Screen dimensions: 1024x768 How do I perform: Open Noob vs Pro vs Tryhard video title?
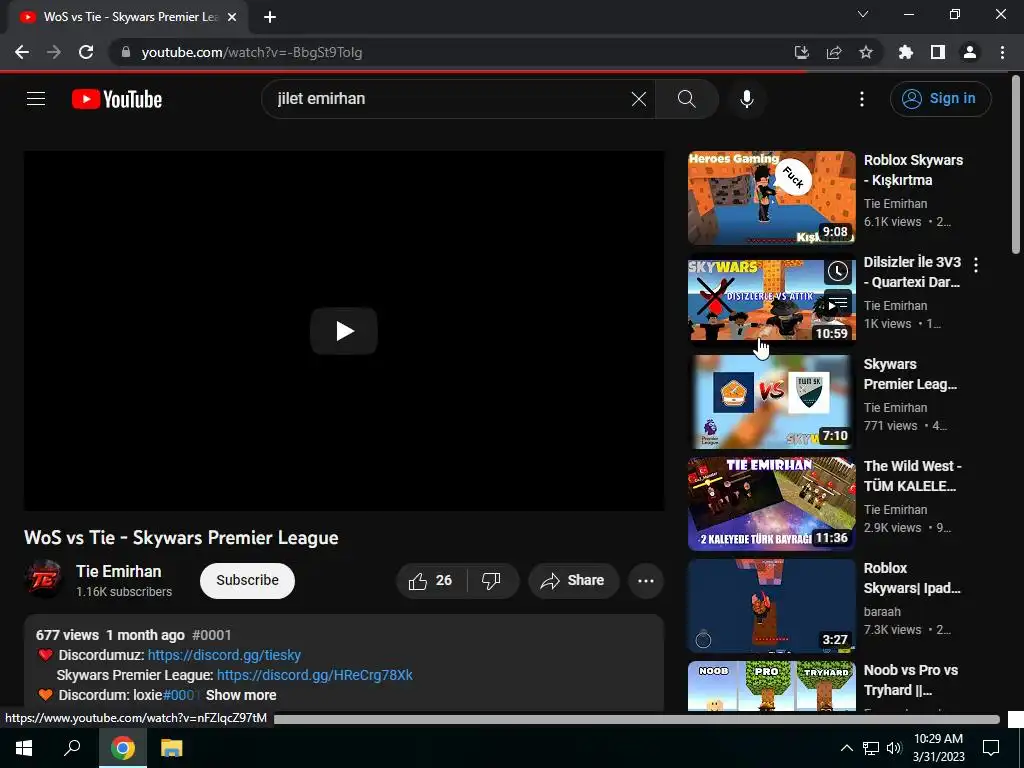point(910,680)
